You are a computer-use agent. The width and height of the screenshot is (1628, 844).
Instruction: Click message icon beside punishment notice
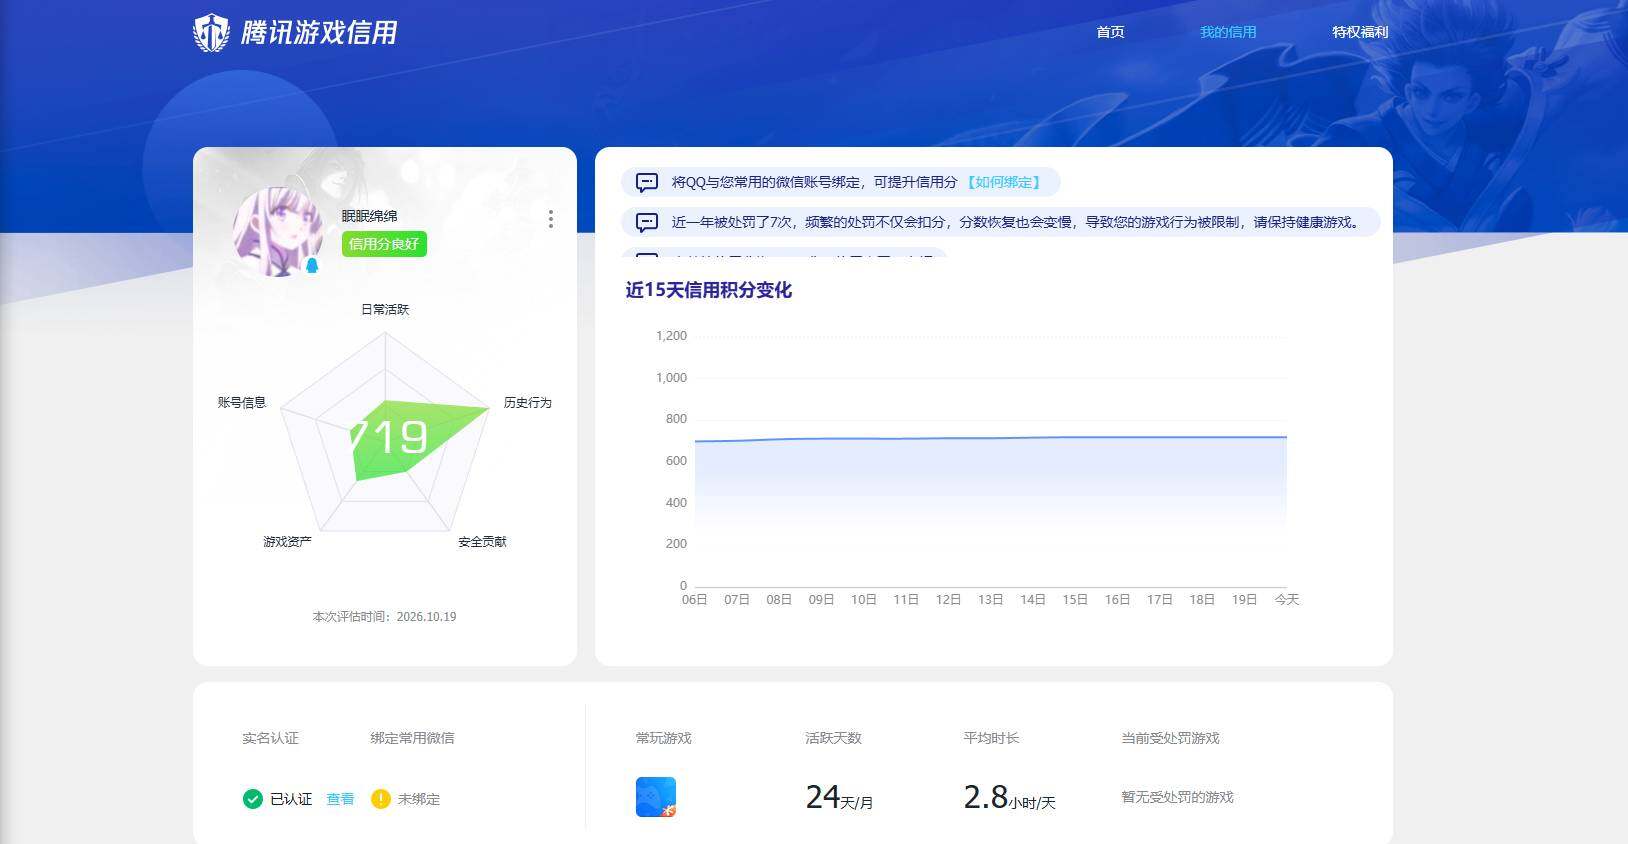point(647,222)
